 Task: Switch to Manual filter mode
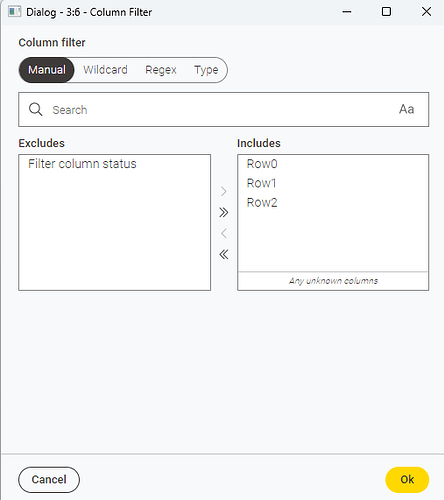pyautogui.click(x=47, y=70)
